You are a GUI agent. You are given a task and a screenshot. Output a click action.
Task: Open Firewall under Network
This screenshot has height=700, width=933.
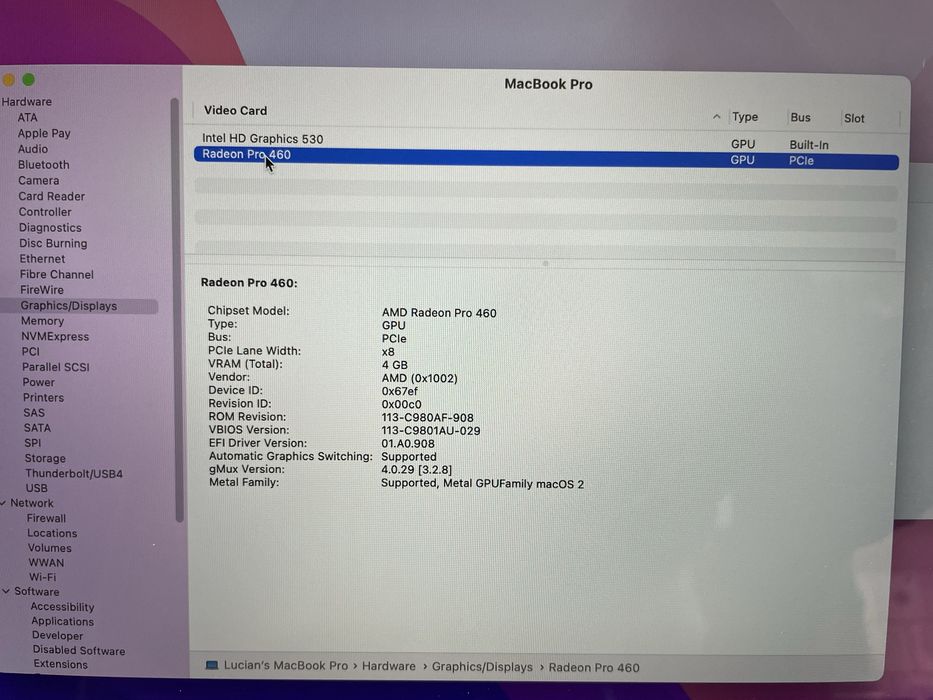(46, 518)
